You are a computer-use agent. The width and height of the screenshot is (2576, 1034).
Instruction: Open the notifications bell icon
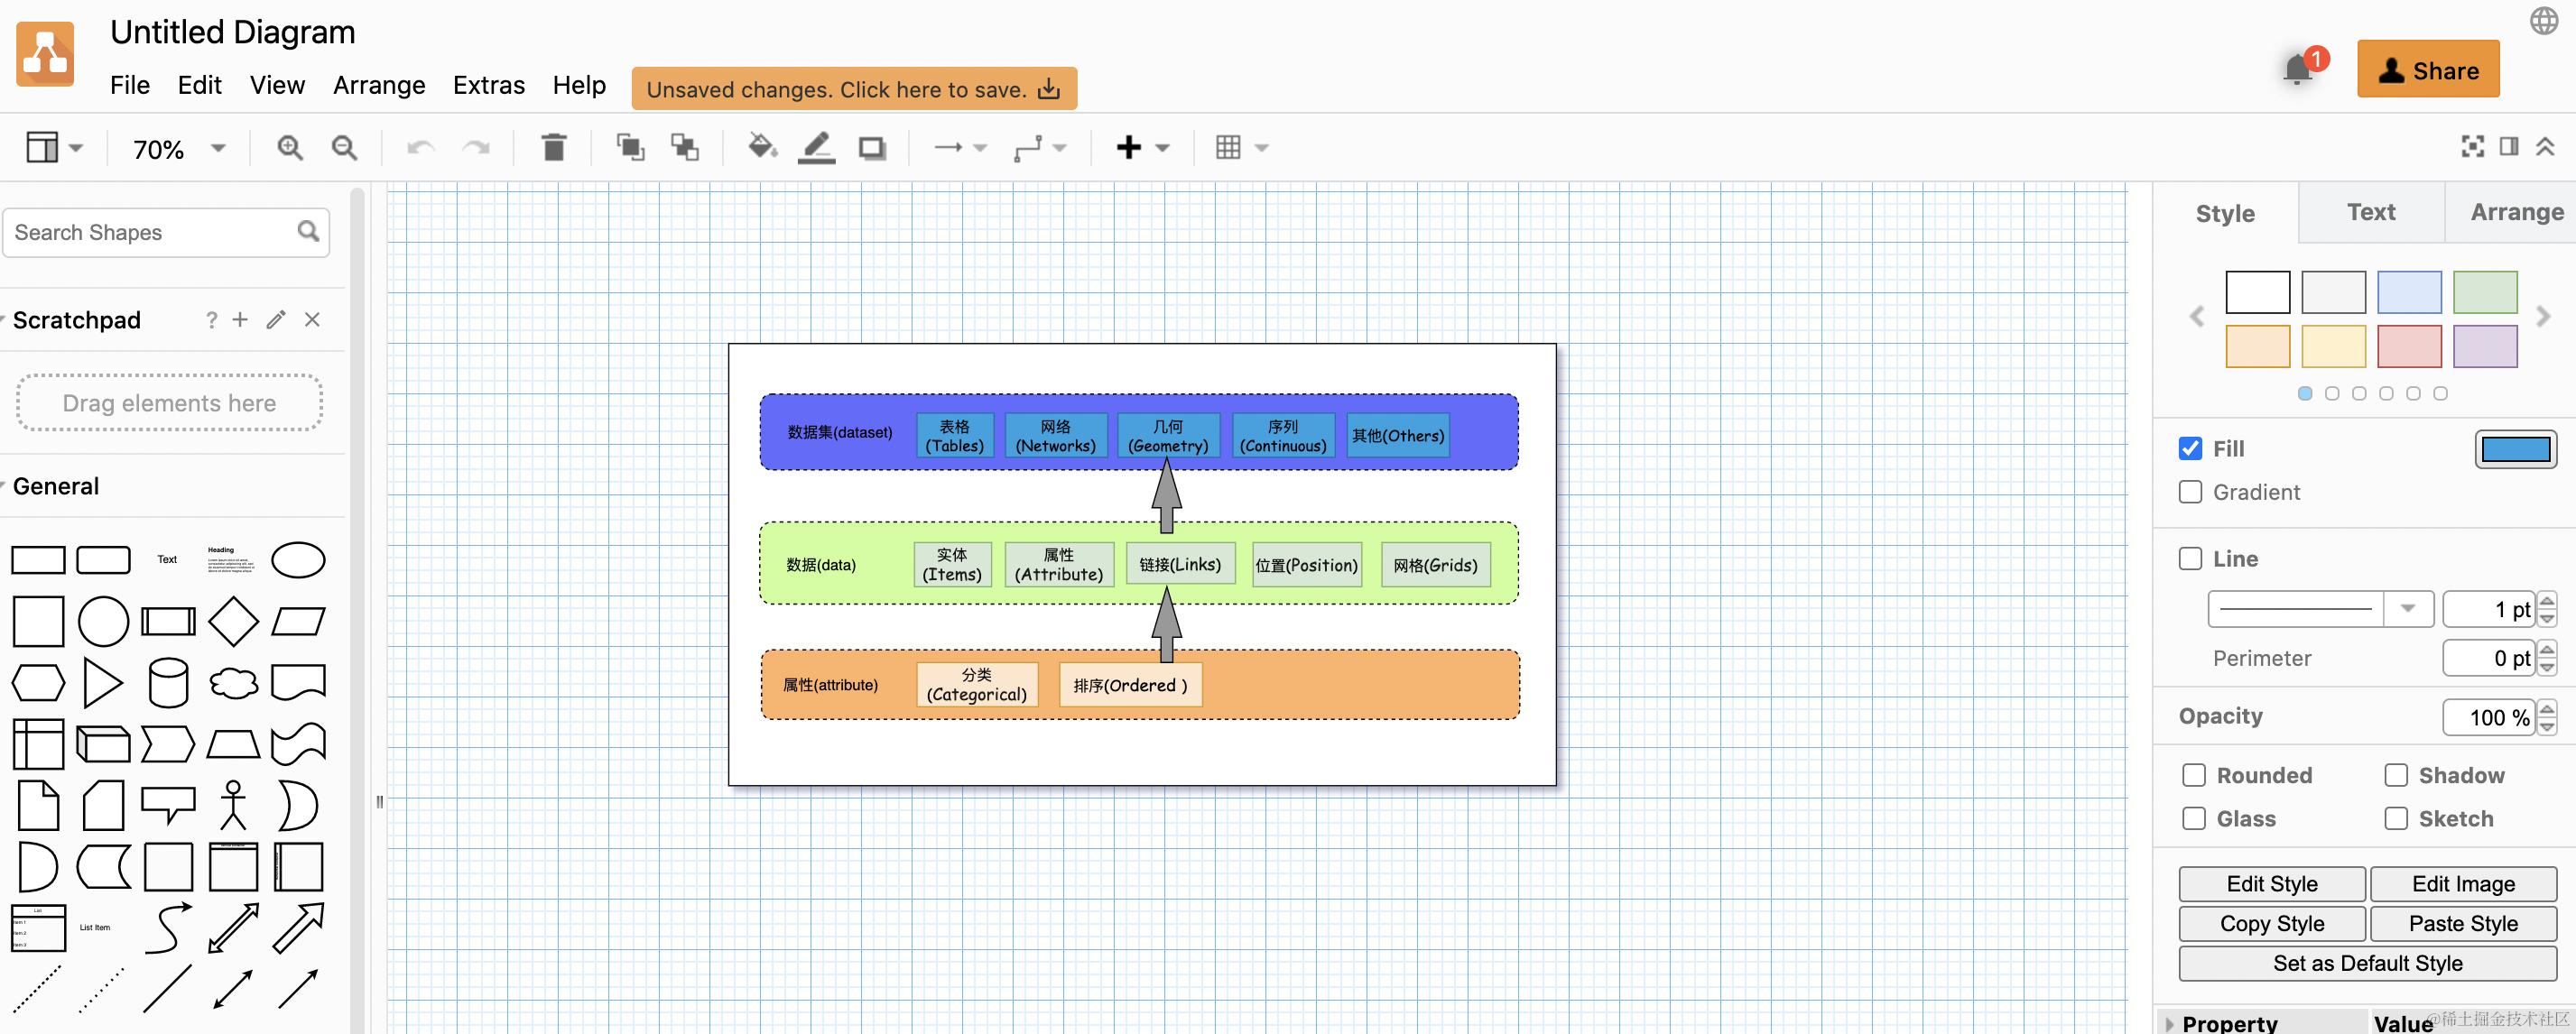coord(2298,70)
